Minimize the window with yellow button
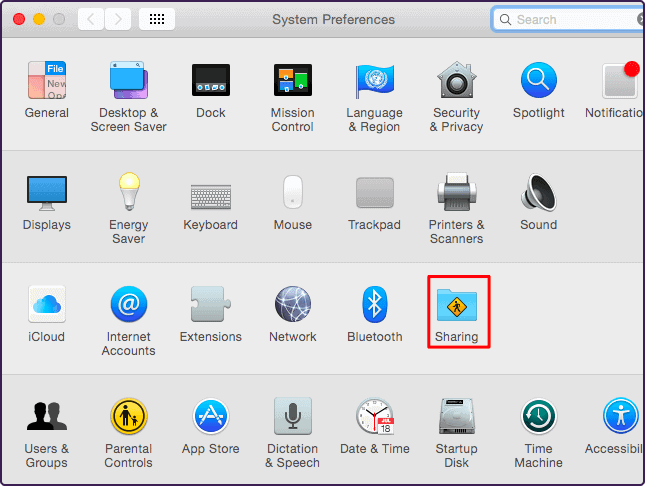The image size is (645, 486). coord(39,19)
